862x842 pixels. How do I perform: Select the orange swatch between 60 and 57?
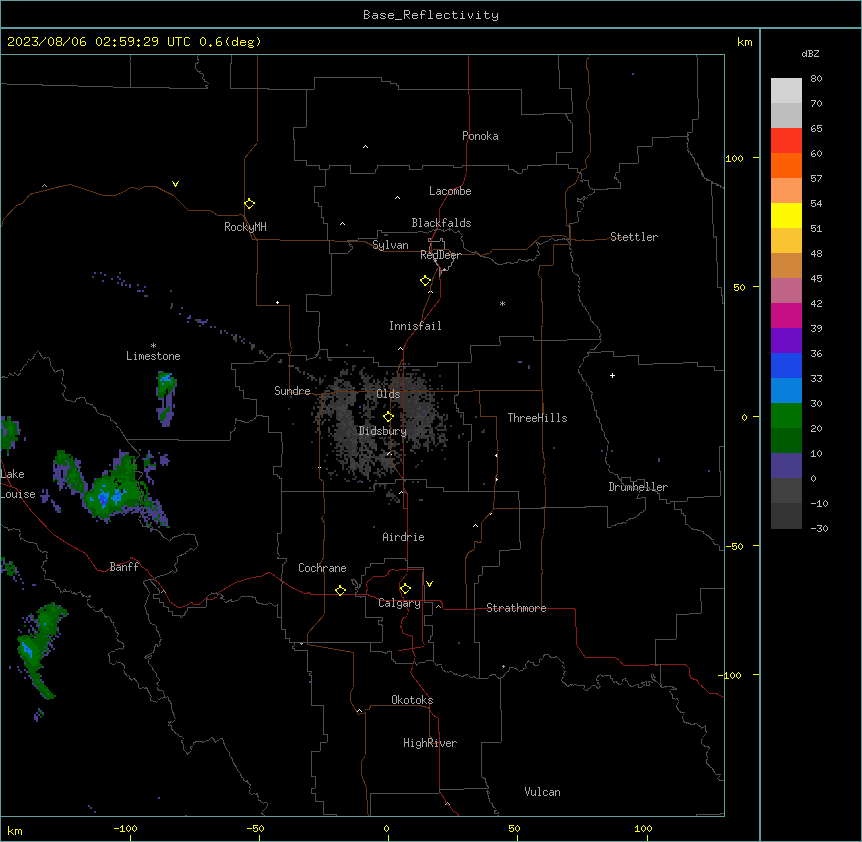tap(786, 165)
